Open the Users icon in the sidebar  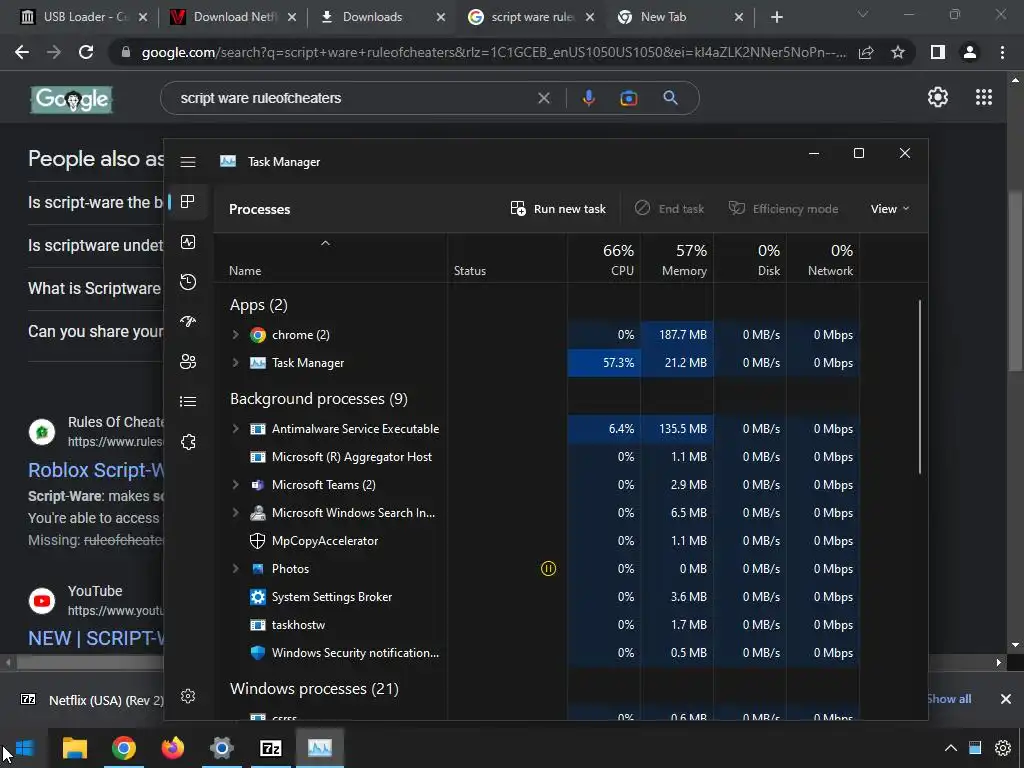188,362
